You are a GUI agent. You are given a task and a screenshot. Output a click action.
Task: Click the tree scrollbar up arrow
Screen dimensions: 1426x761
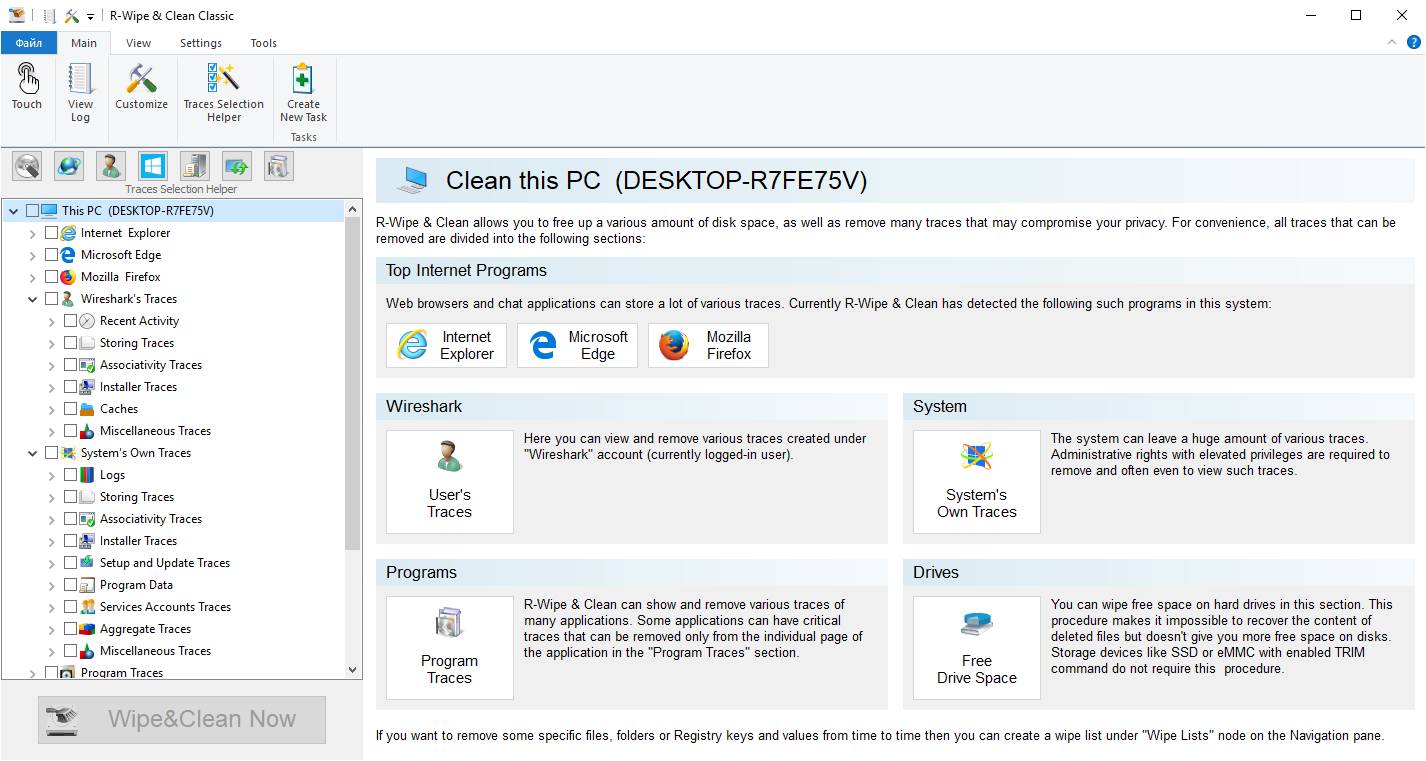click(x=352, y=209)
